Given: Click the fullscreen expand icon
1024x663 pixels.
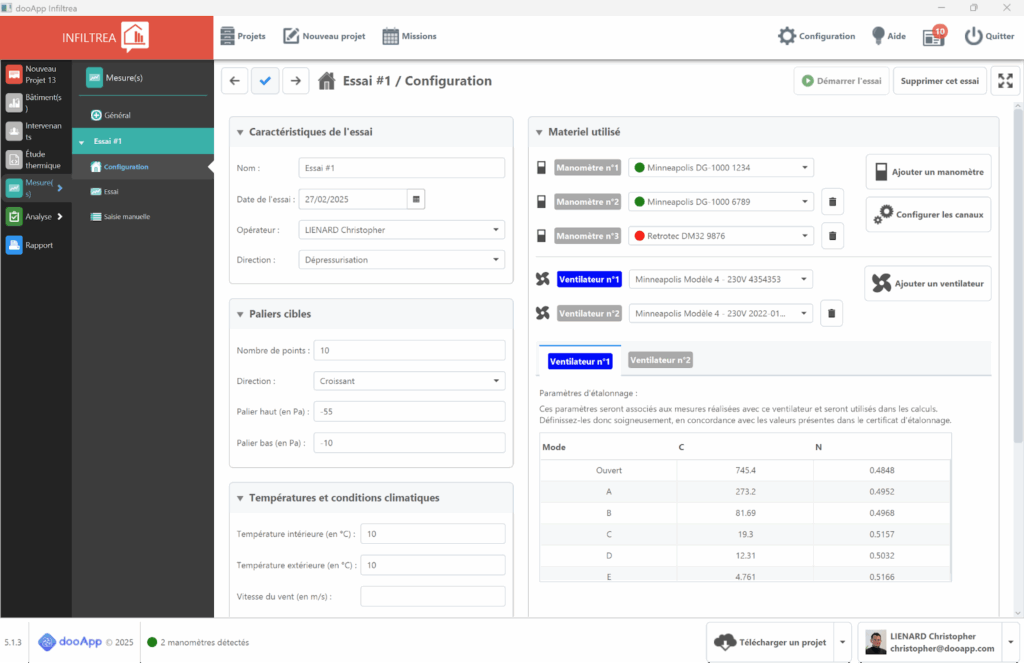Looking at the screenshot, I should [1005, 81].
